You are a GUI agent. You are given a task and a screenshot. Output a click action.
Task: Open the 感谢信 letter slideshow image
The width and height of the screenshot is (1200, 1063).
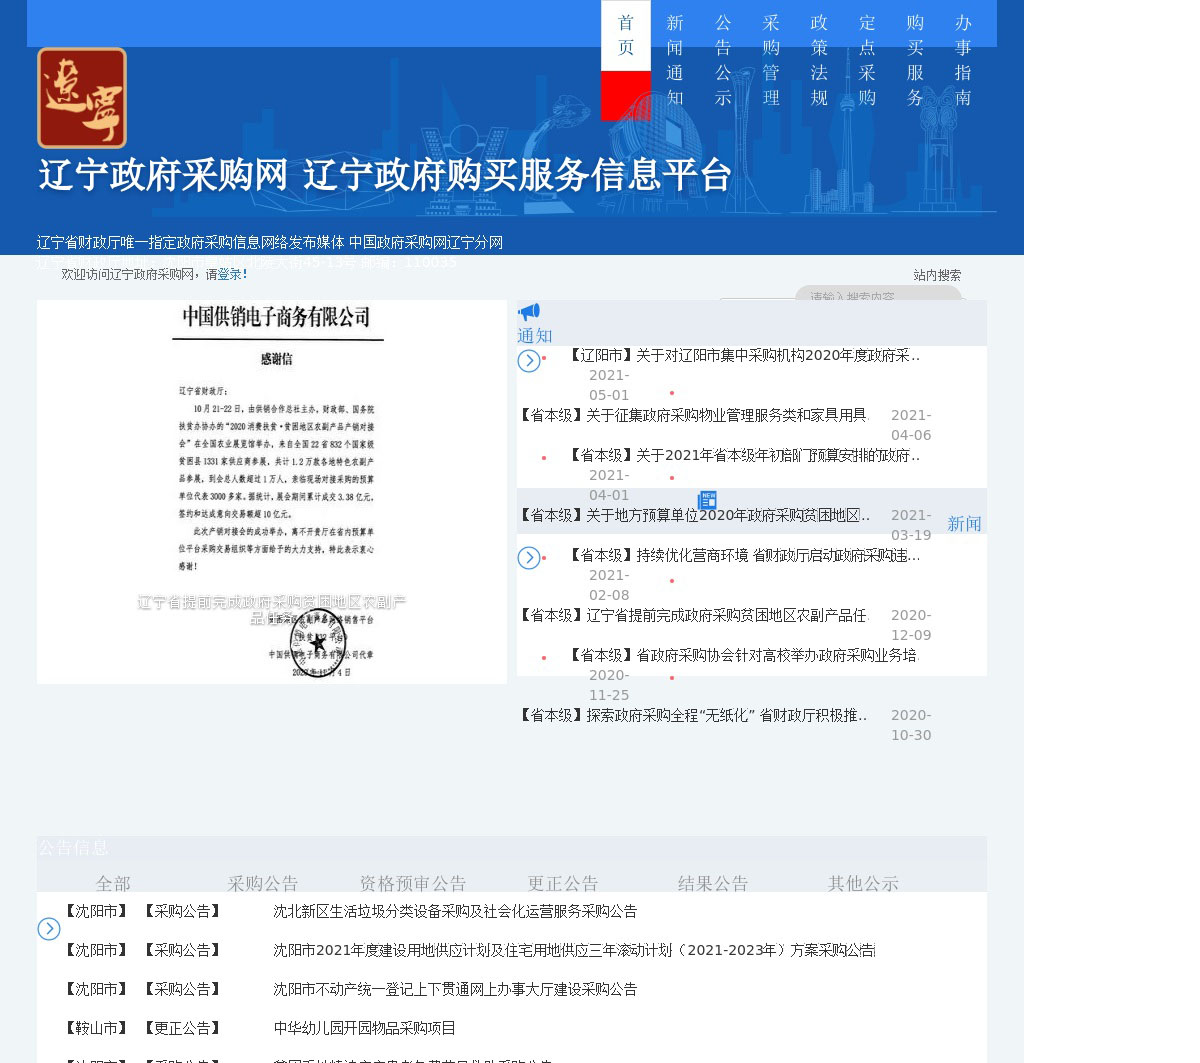click(x=272, y=492)
